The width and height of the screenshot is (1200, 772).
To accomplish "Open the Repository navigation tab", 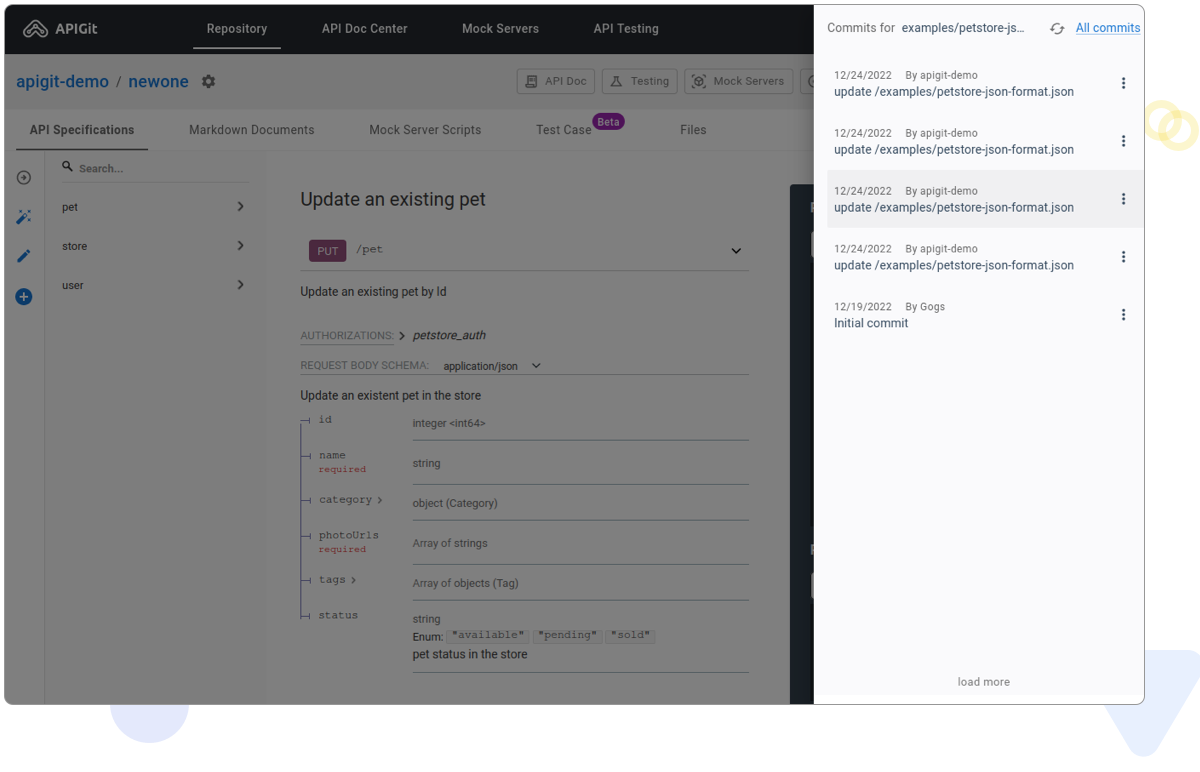I will point(237,29).
